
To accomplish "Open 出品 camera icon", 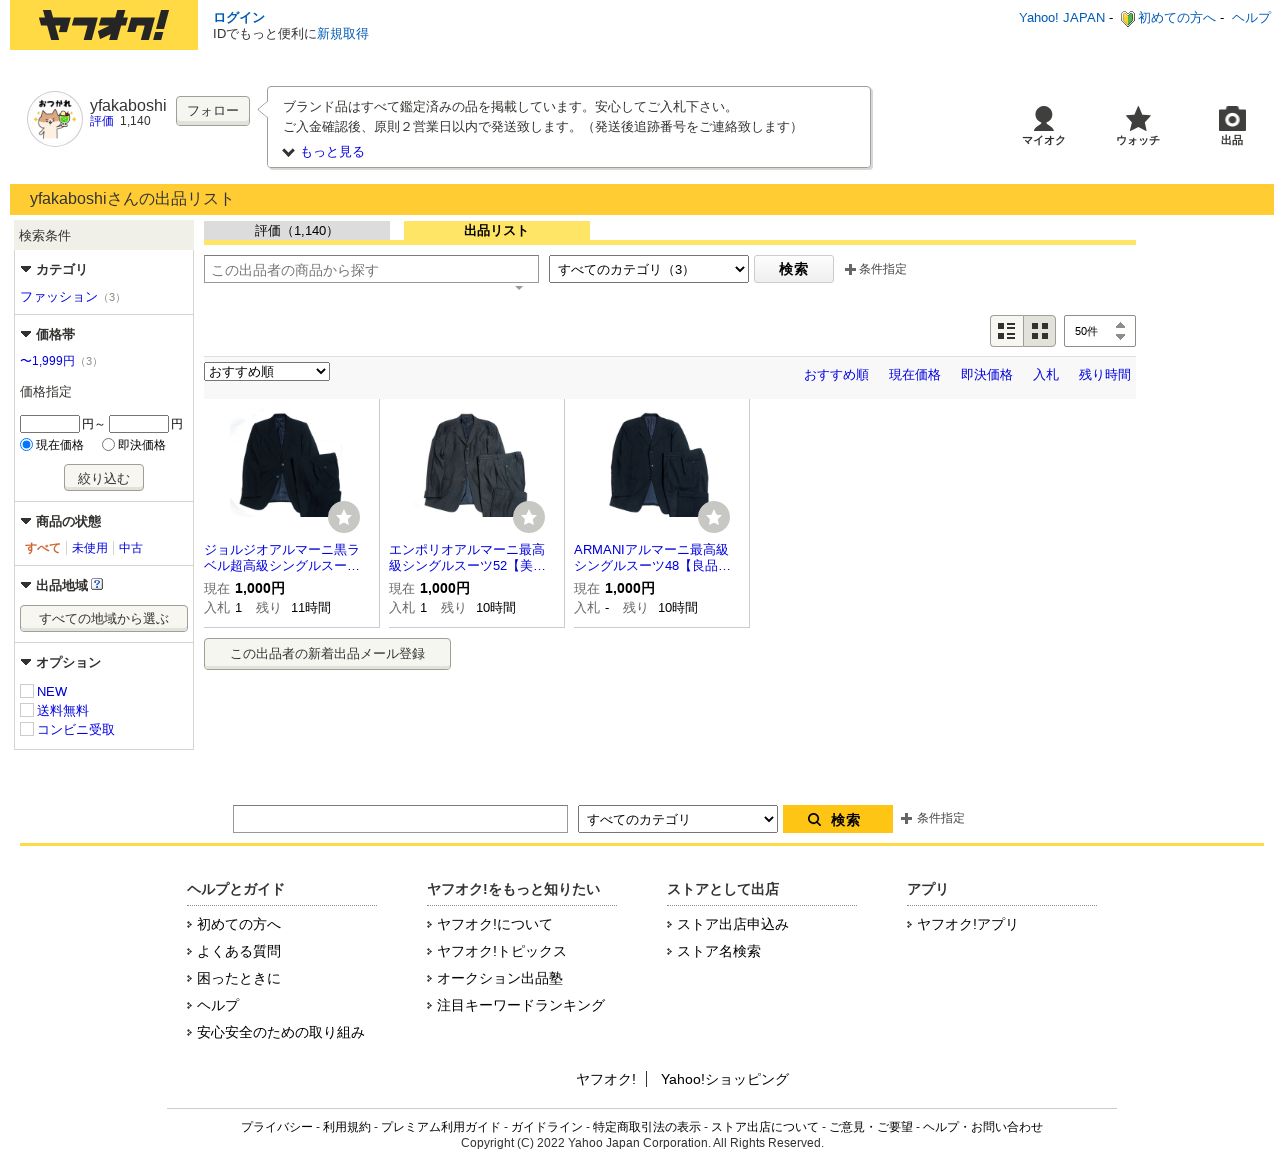I will coord(1232,118).
